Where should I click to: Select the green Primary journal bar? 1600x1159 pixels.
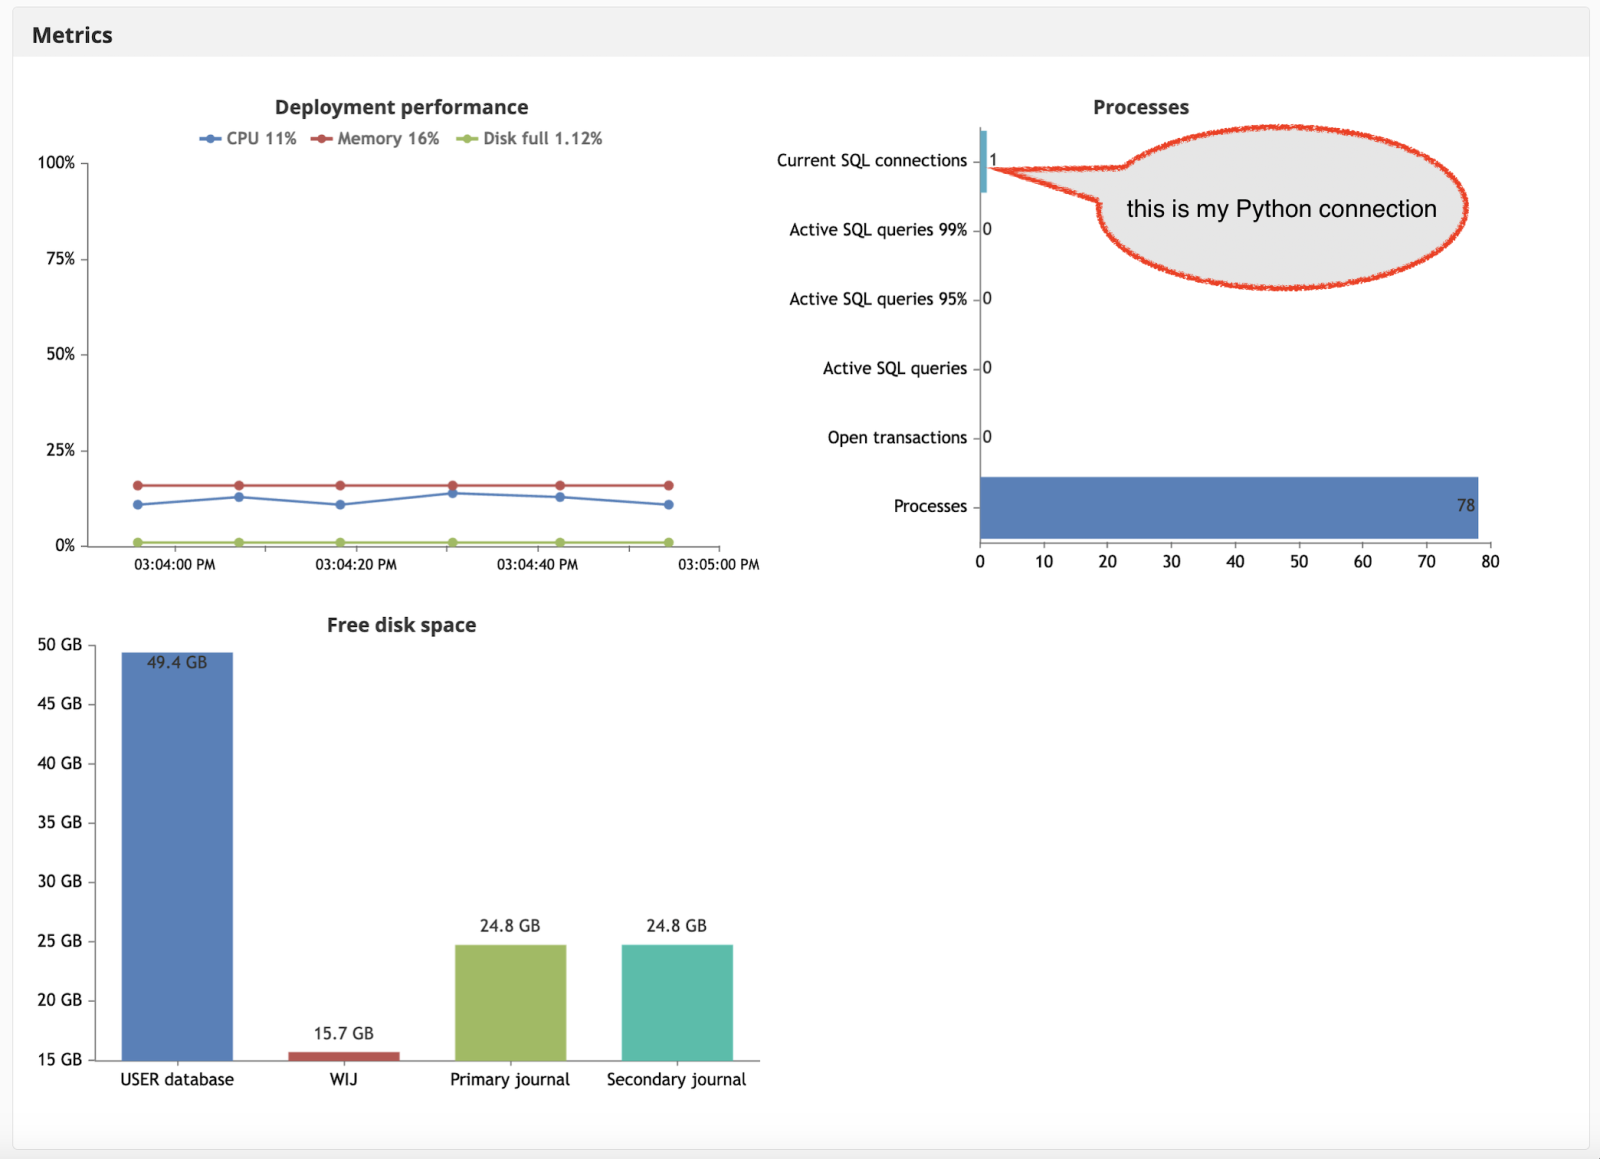[510, 1002]
